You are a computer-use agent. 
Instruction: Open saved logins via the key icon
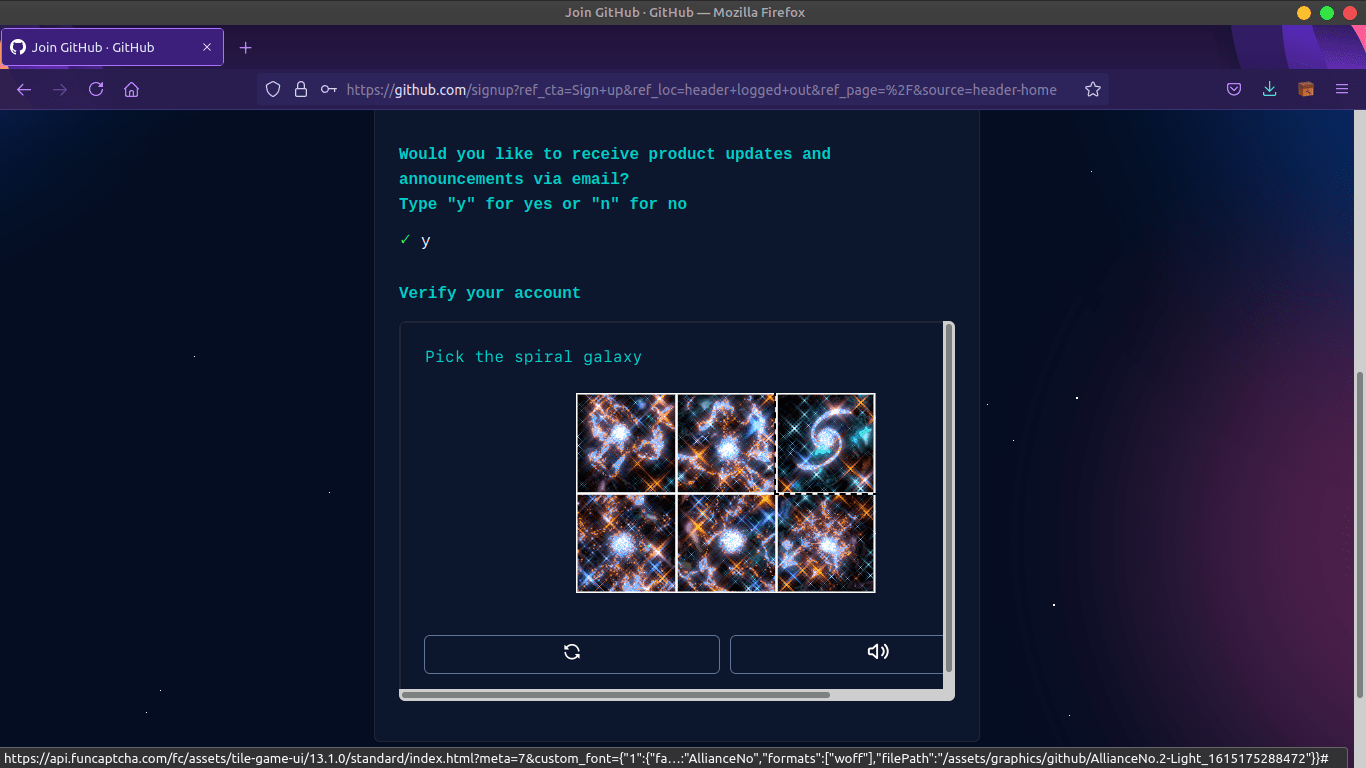pyautogui.click(x=328, y=89)
